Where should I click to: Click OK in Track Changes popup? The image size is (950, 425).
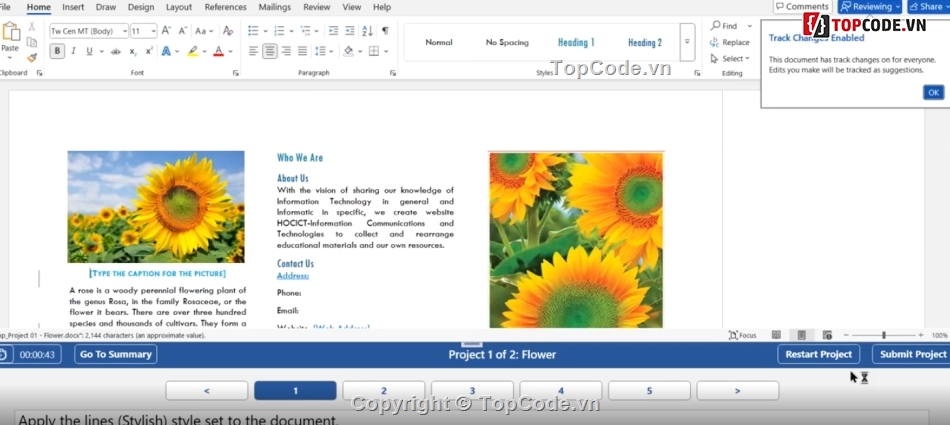tap(933, 92)
